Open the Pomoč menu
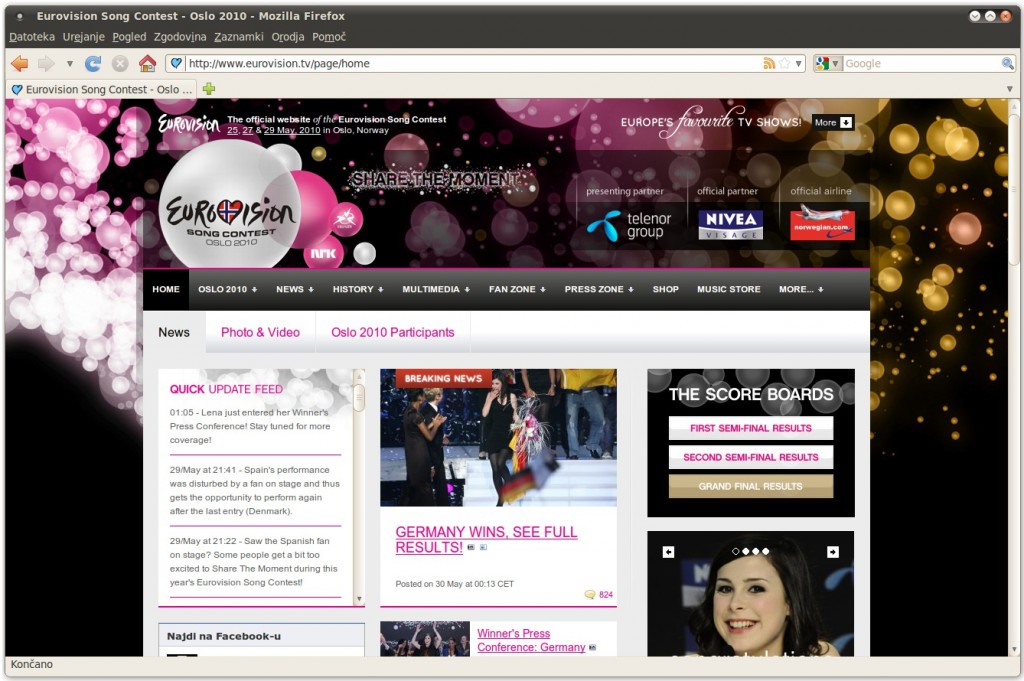Screen dimensions: 1024x681 click(329, 37)
